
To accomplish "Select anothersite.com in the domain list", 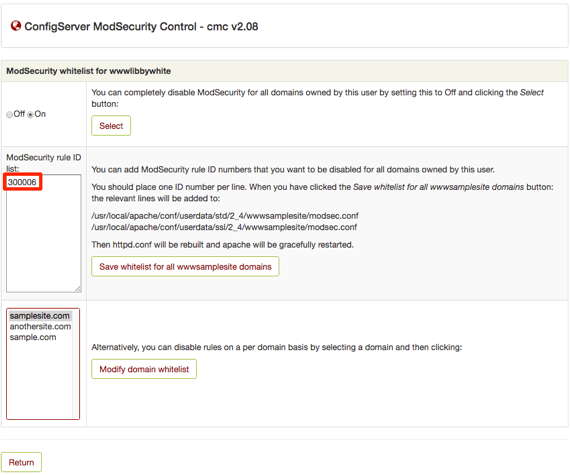I will pos(40,326).
